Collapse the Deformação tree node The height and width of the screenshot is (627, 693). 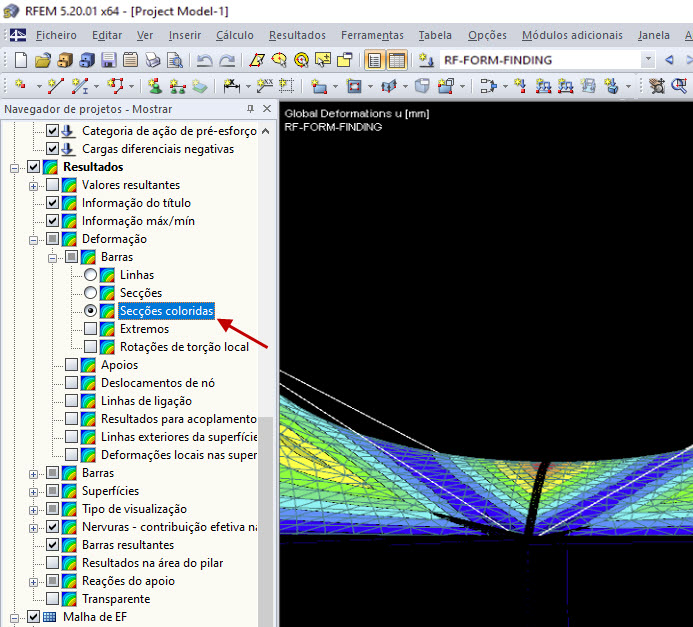point(34,239)
